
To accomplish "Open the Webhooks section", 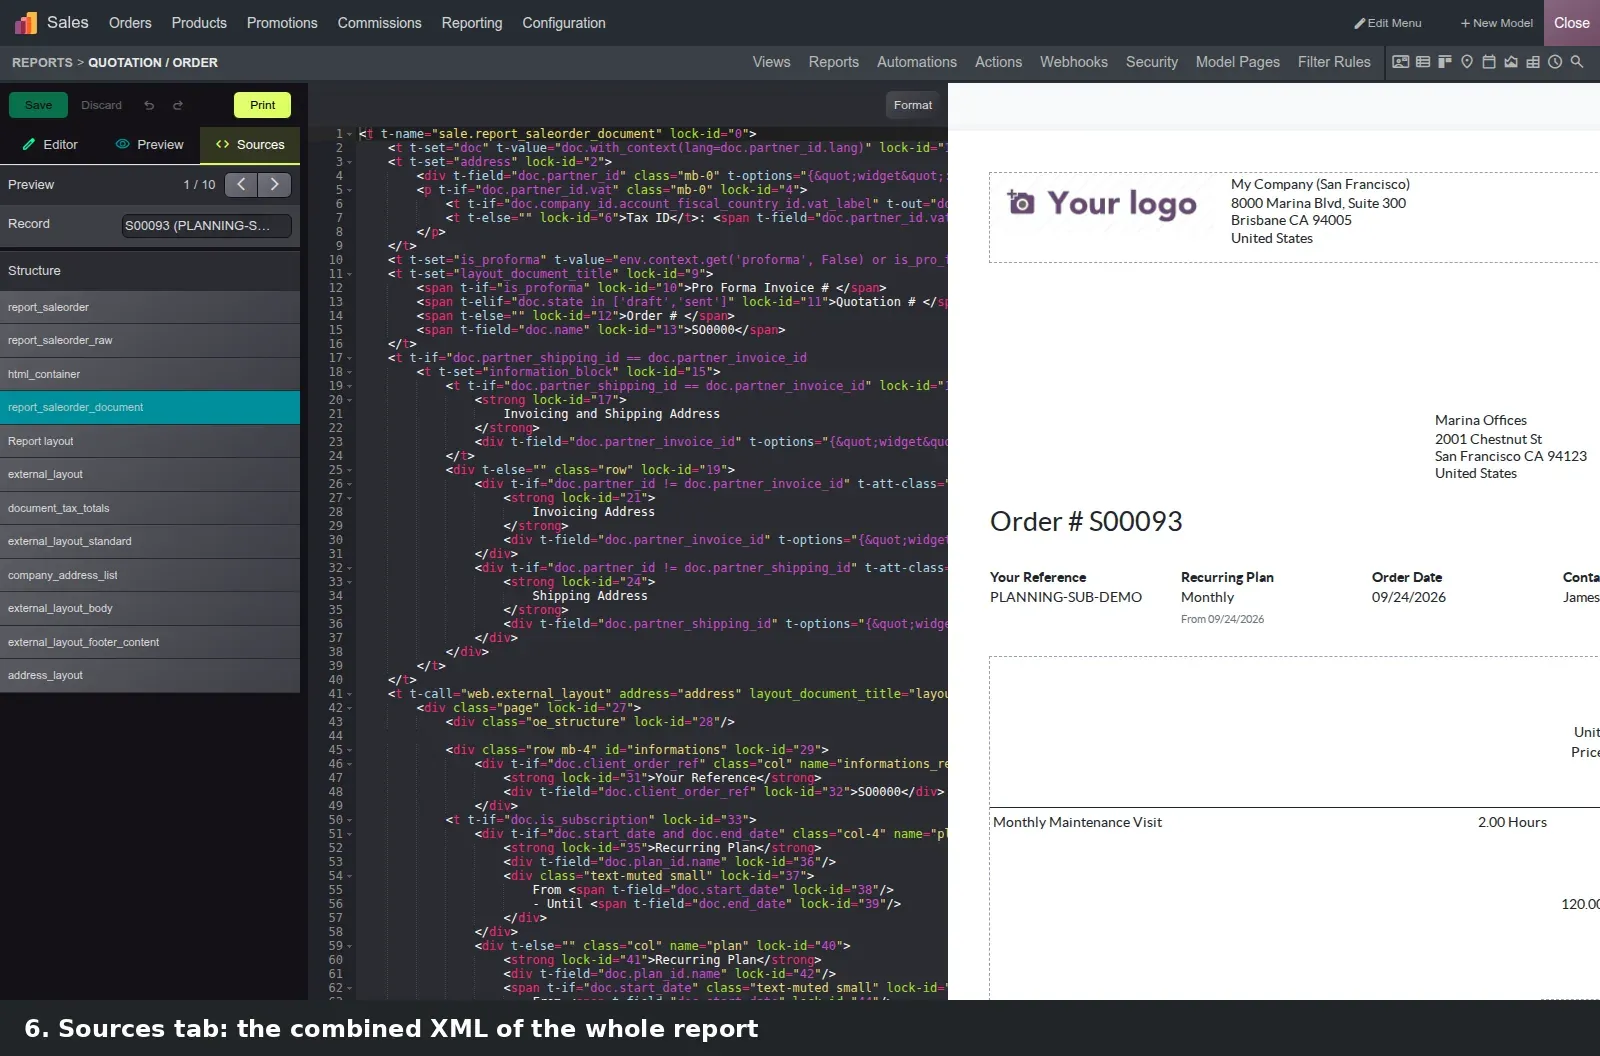I will pos(1074,62).
